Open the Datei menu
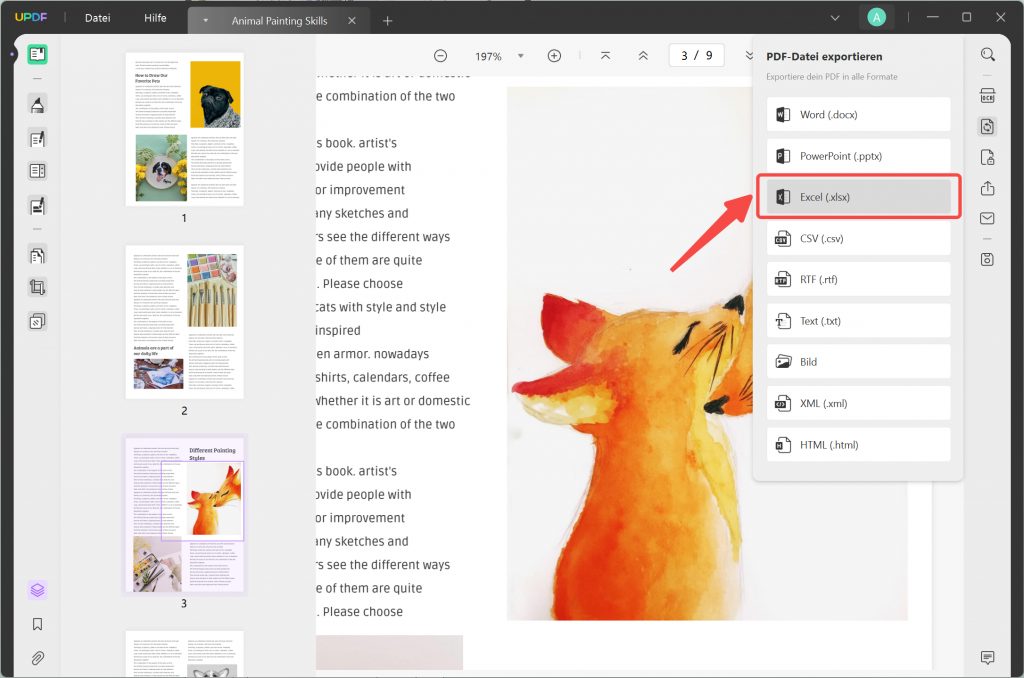Screen dimensions: 1024x678 point(97,18)
